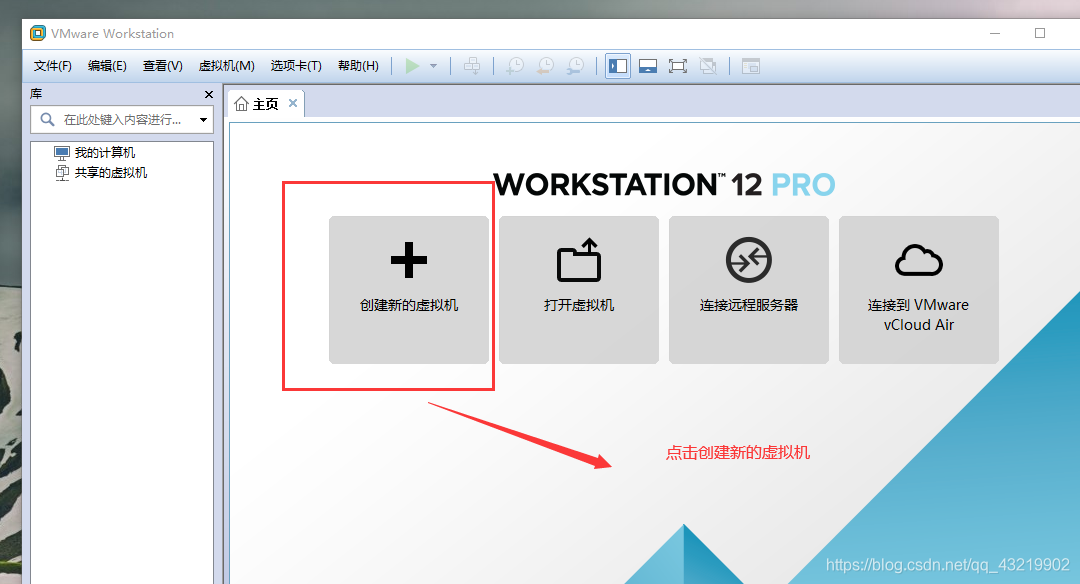Viewport: 1080px width, 584px height.
Task: Open the 帮助(H) menu
Action: (x=358, y=66)
